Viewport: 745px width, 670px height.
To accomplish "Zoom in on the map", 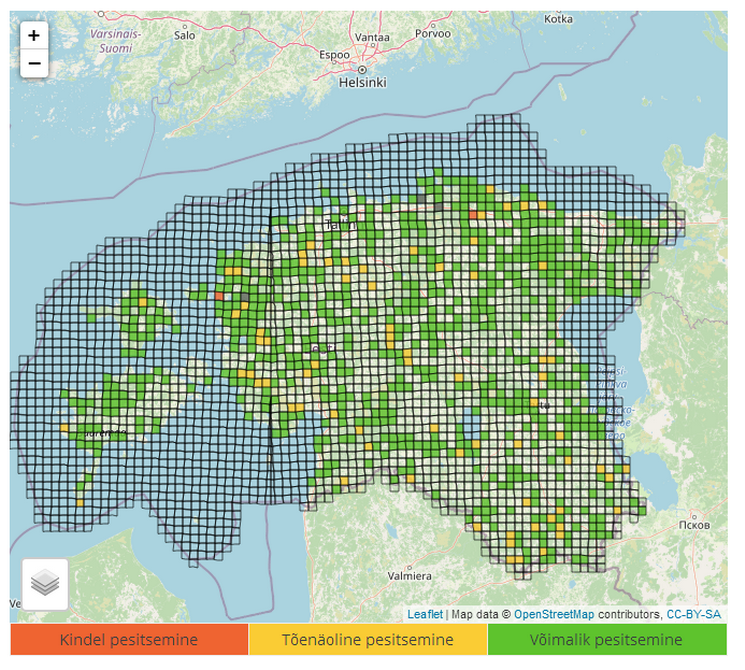I will 34,35.
